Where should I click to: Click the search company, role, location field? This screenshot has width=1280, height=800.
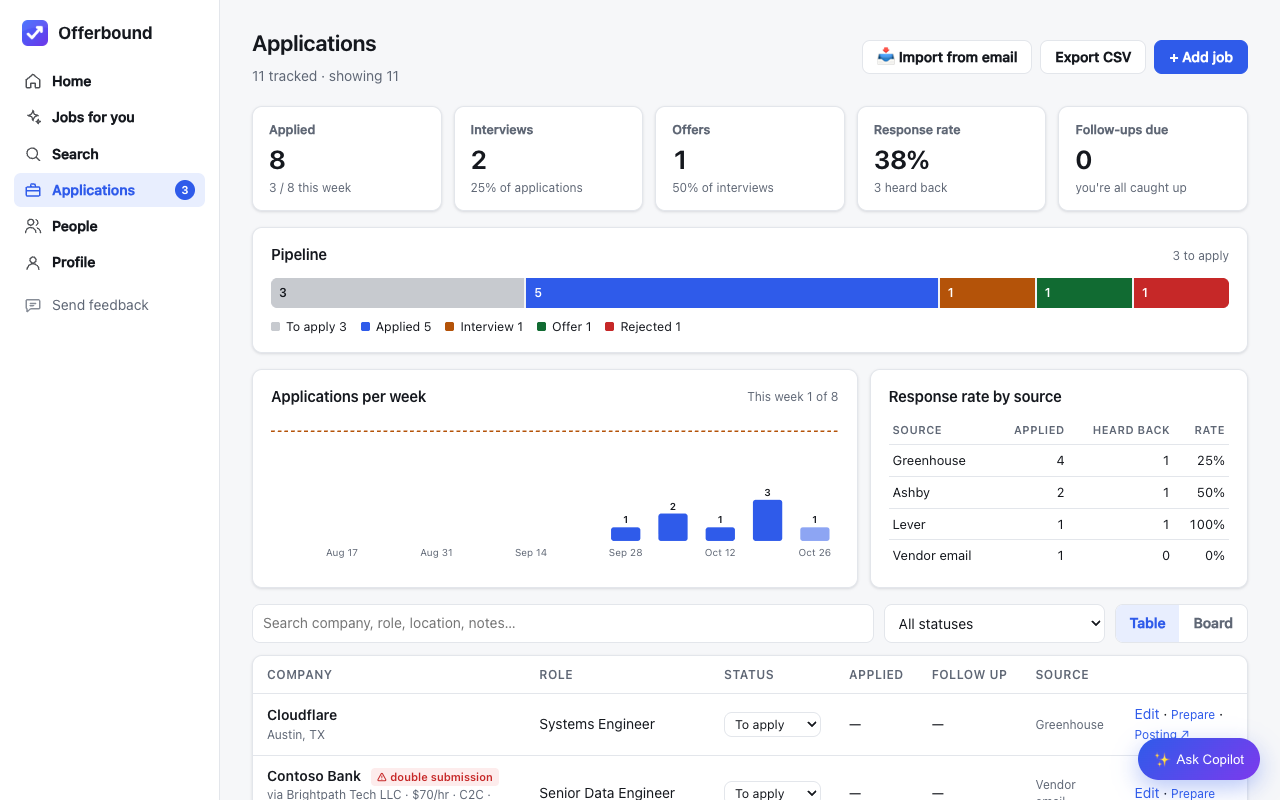[x=563, y=623]
